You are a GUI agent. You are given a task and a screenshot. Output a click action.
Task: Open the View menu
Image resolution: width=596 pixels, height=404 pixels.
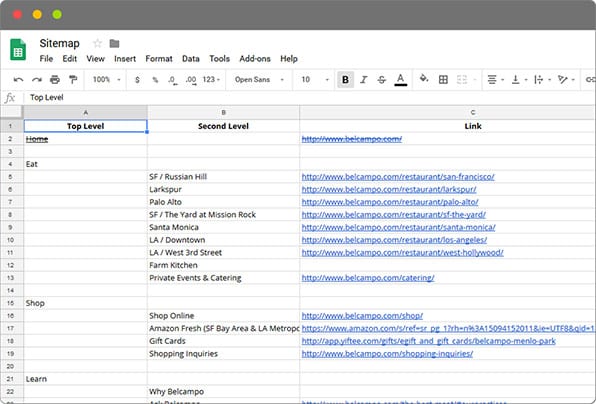pyautogui.click(x=95, y=59)
